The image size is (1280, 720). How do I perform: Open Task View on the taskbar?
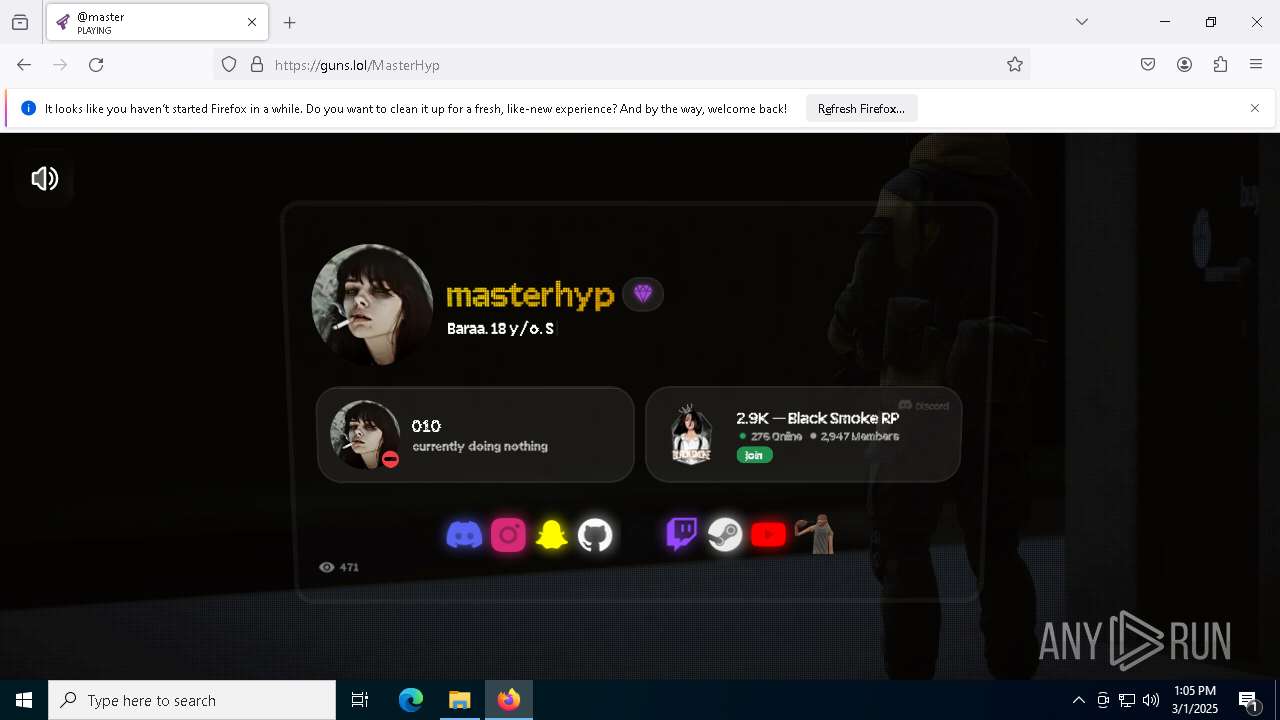(x=360, y=700)
